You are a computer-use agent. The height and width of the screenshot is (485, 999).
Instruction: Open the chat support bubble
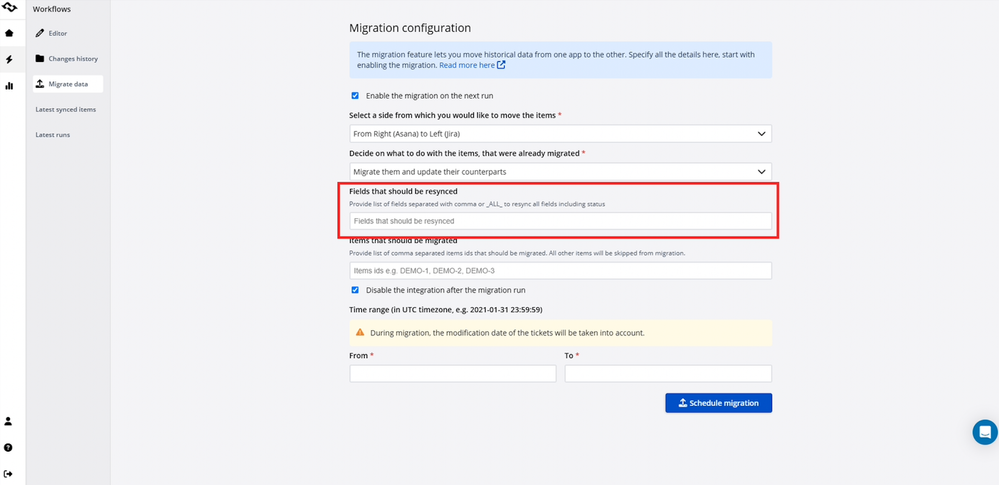pos(984,432)
